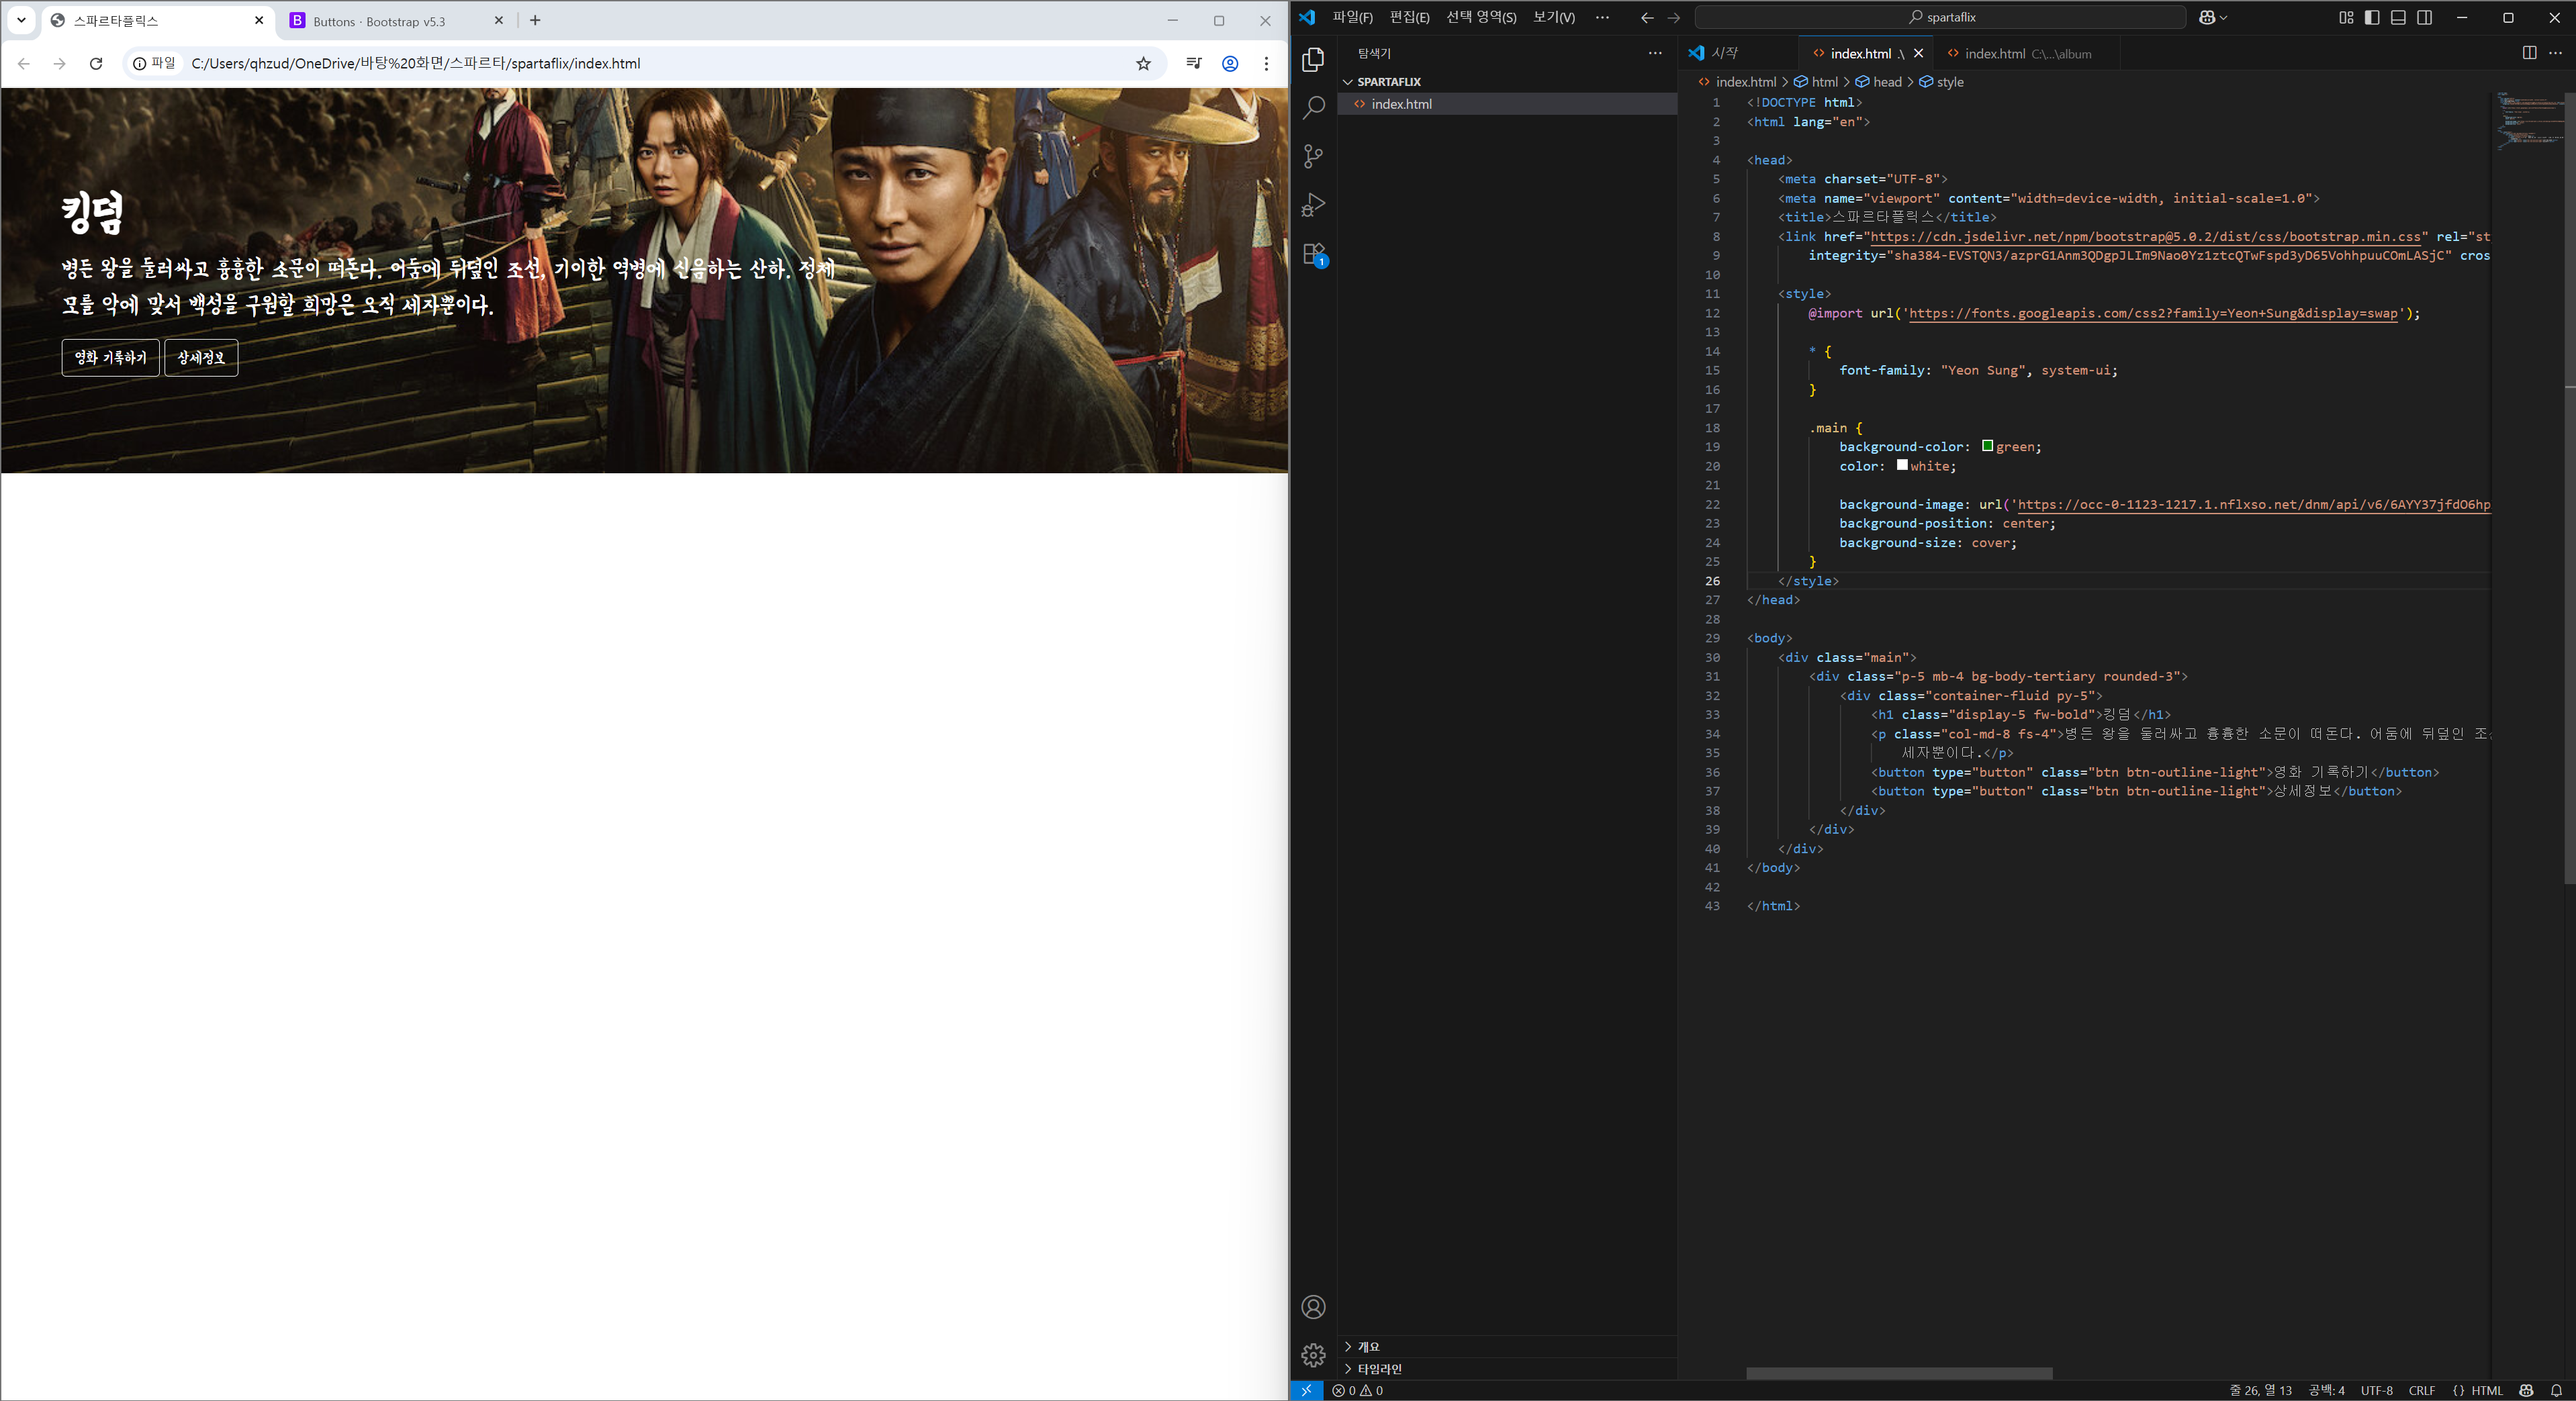Screen dimensions: 2576x1401
Task: Reload the page in Chrome
Action: tap(96, 63)
